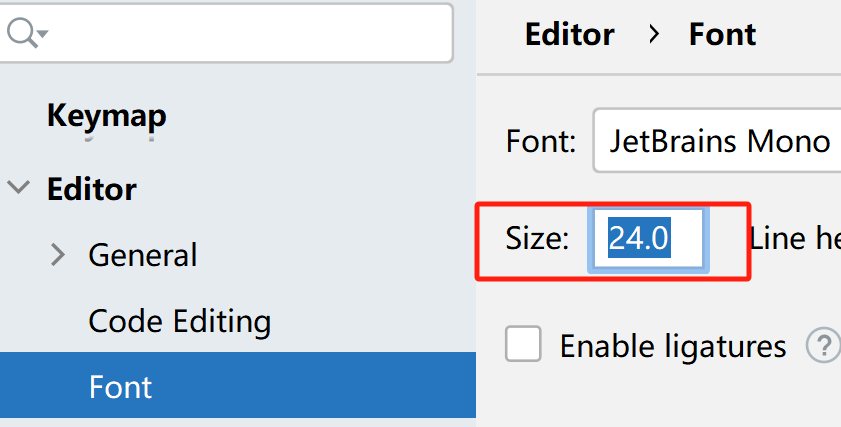Viewport: 841px width, 427px height.
Task: Click the partially visible Line height label
Action: click(794, 239)
